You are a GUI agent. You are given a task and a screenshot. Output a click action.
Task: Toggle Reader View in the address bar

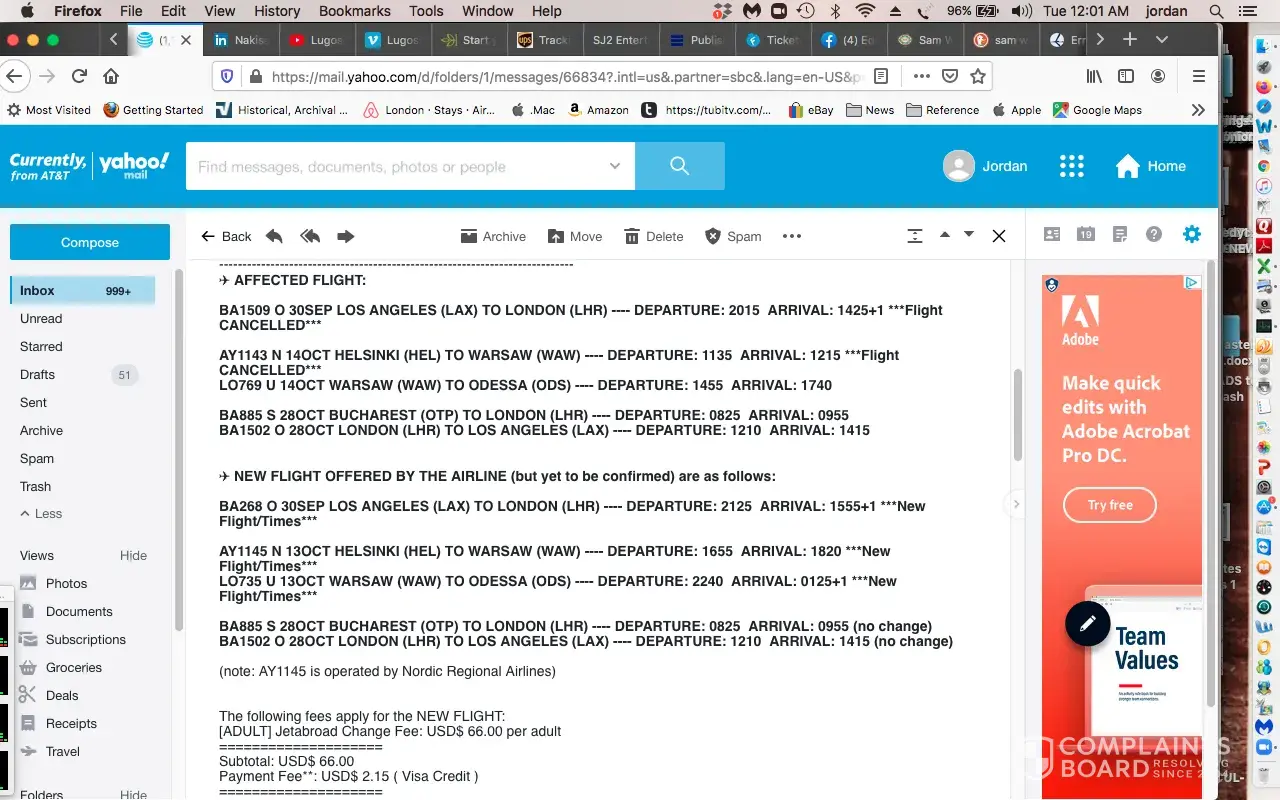(x=881, y=76)
